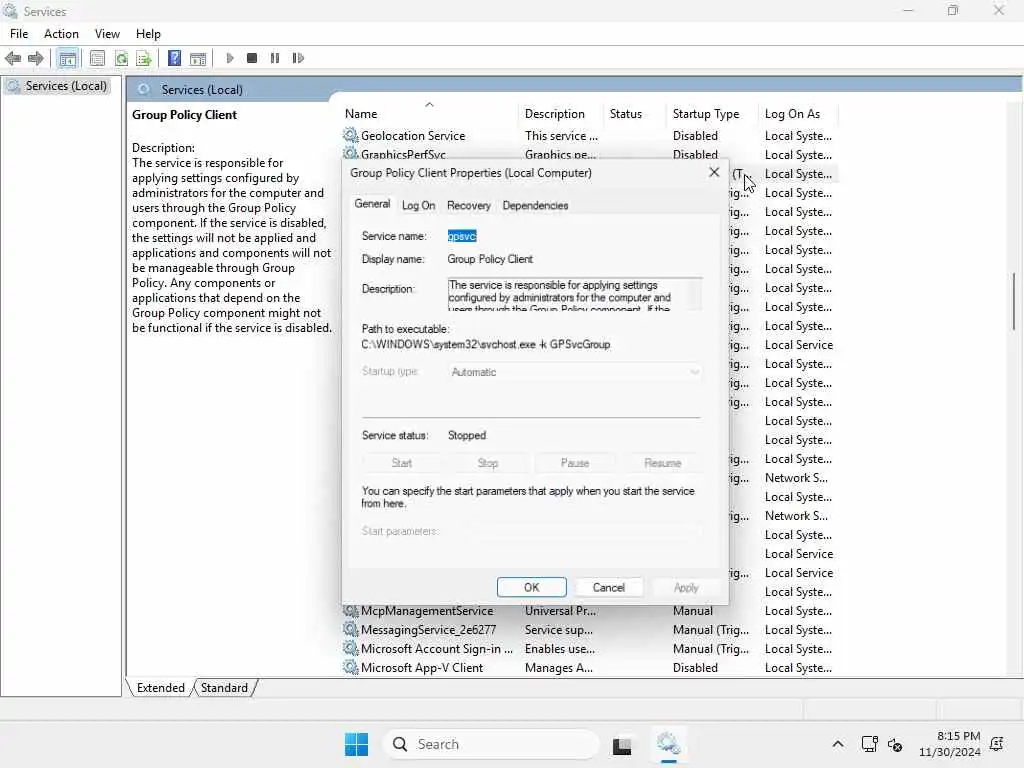Click the Export List toolbar icon

click(x=144, y=58)
